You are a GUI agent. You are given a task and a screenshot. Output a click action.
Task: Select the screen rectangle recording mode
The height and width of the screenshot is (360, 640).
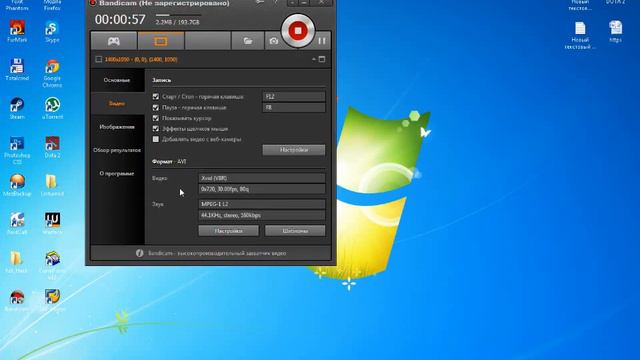(x=160, y=41)
